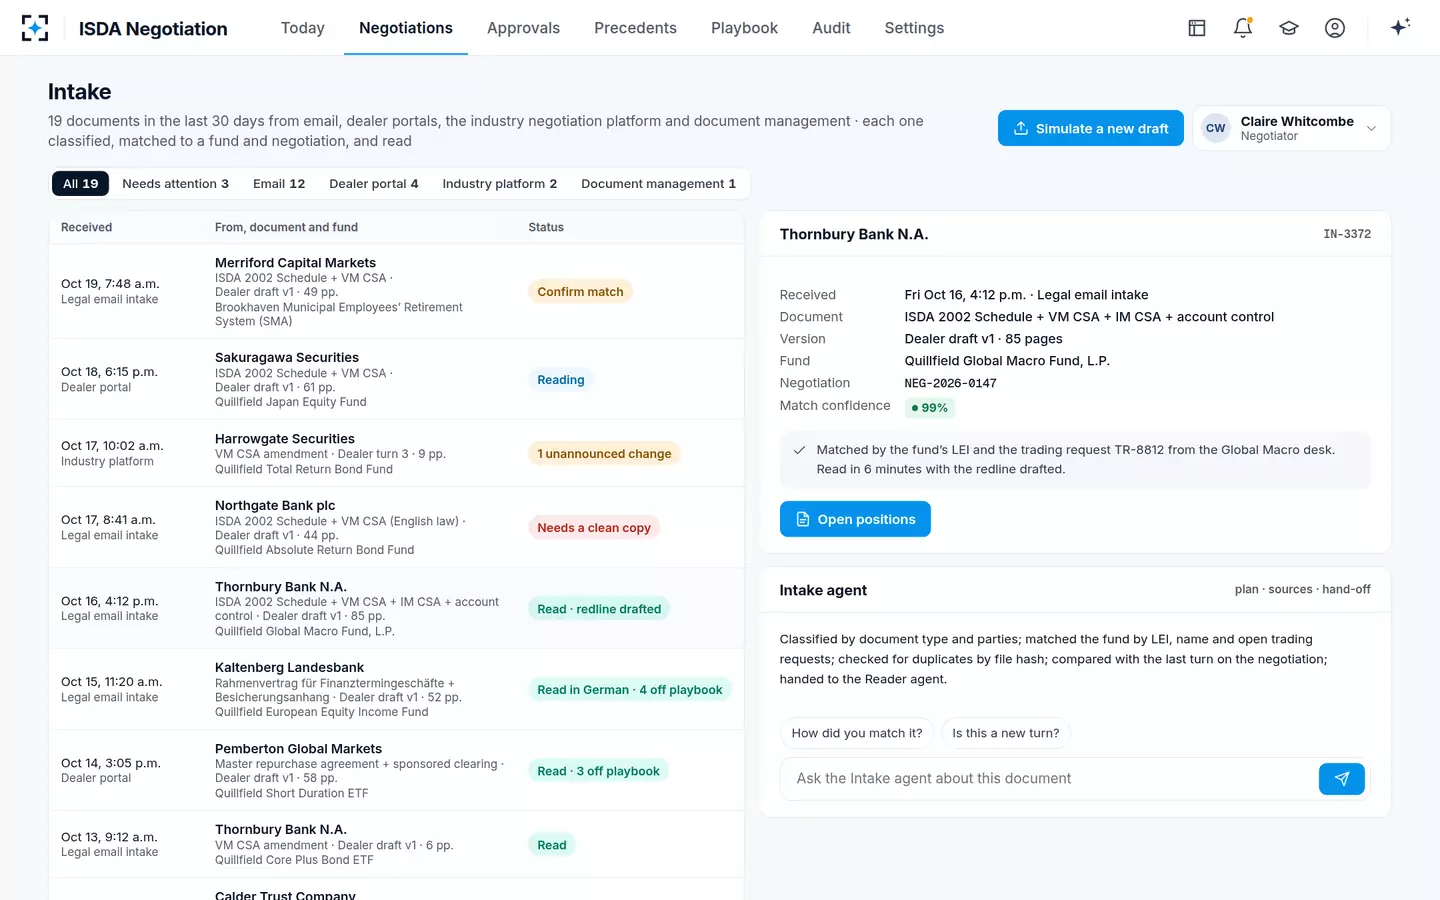Filter by Dealer portal 4

(x=374, y=184)
